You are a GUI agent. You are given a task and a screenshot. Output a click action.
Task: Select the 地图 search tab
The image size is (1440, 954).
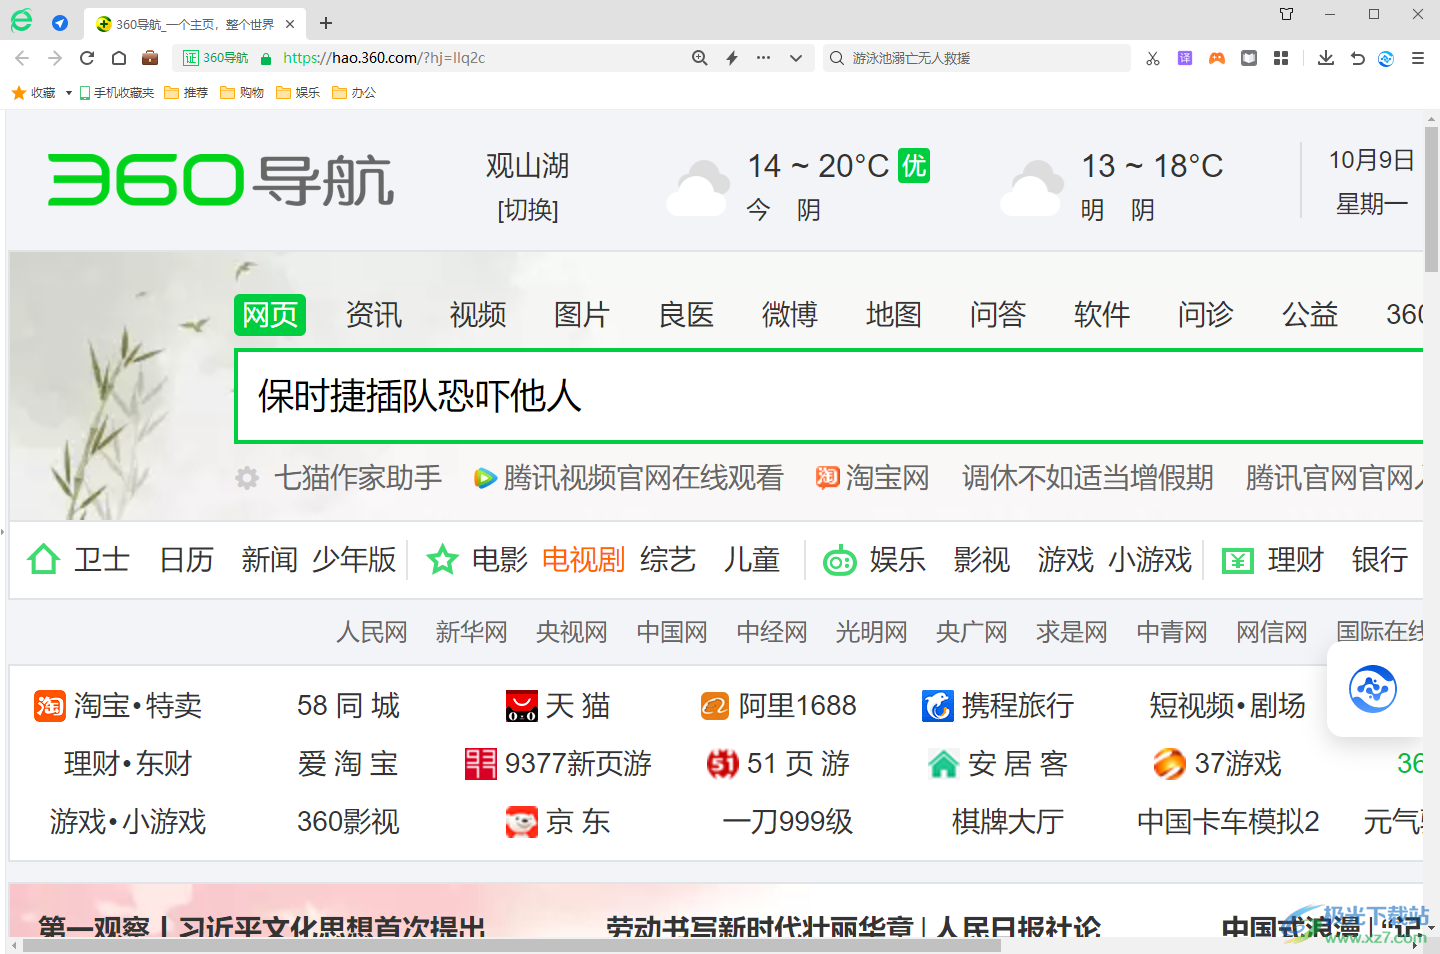point(894,315)
